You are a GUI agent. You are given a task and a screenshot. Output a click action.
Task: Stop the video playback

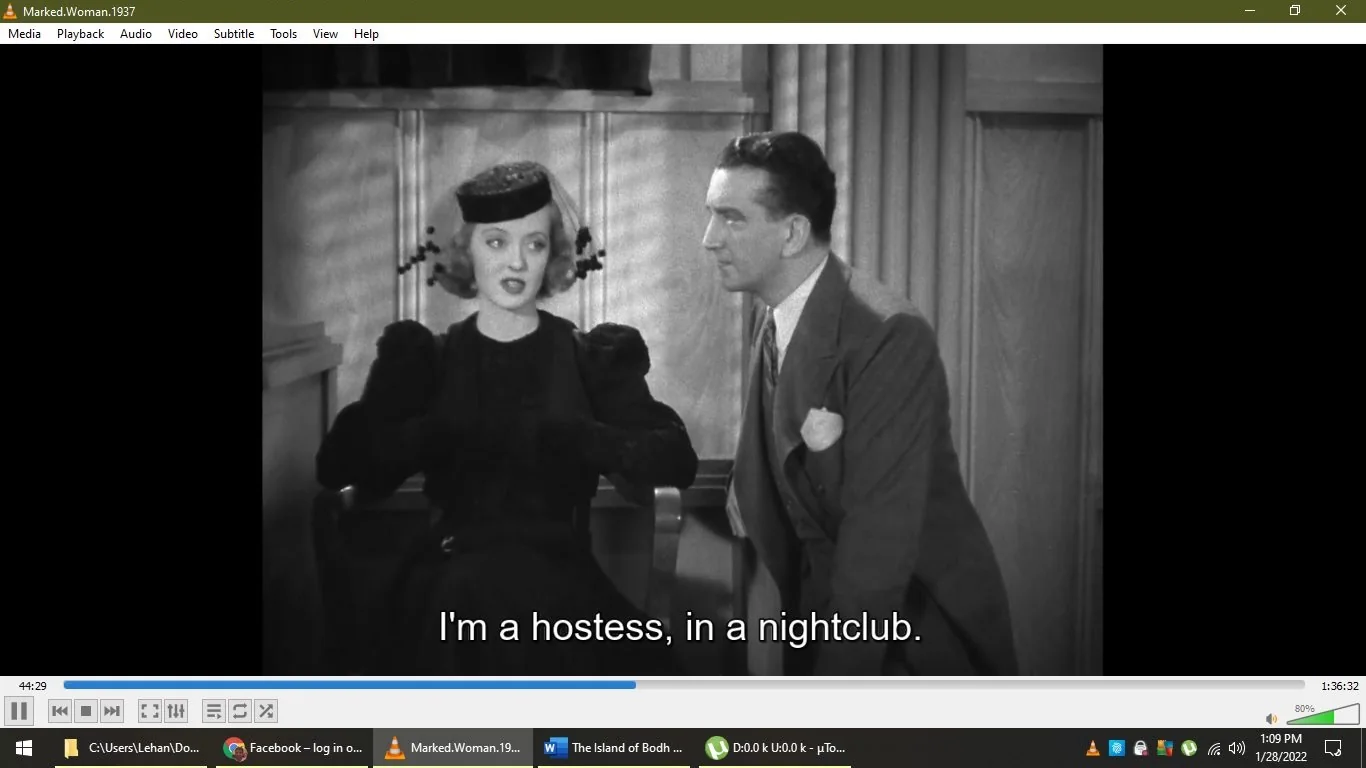86,711
